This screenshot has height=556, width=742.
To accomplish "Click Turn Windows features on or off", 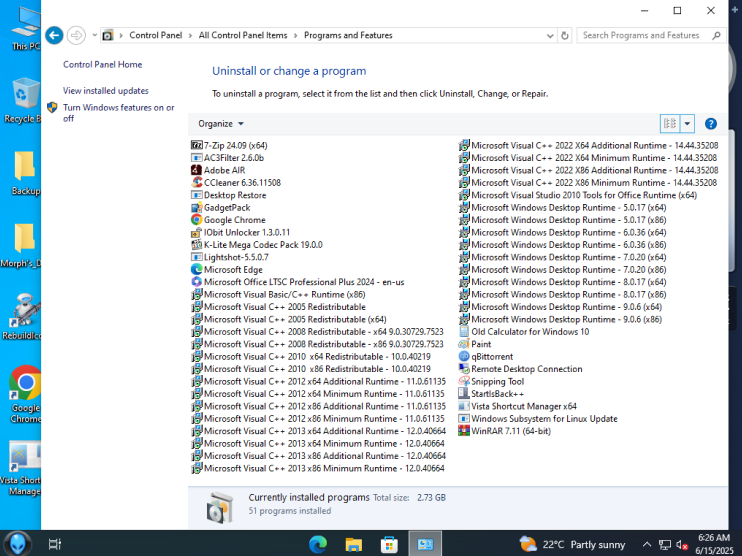I will [118, 113].
